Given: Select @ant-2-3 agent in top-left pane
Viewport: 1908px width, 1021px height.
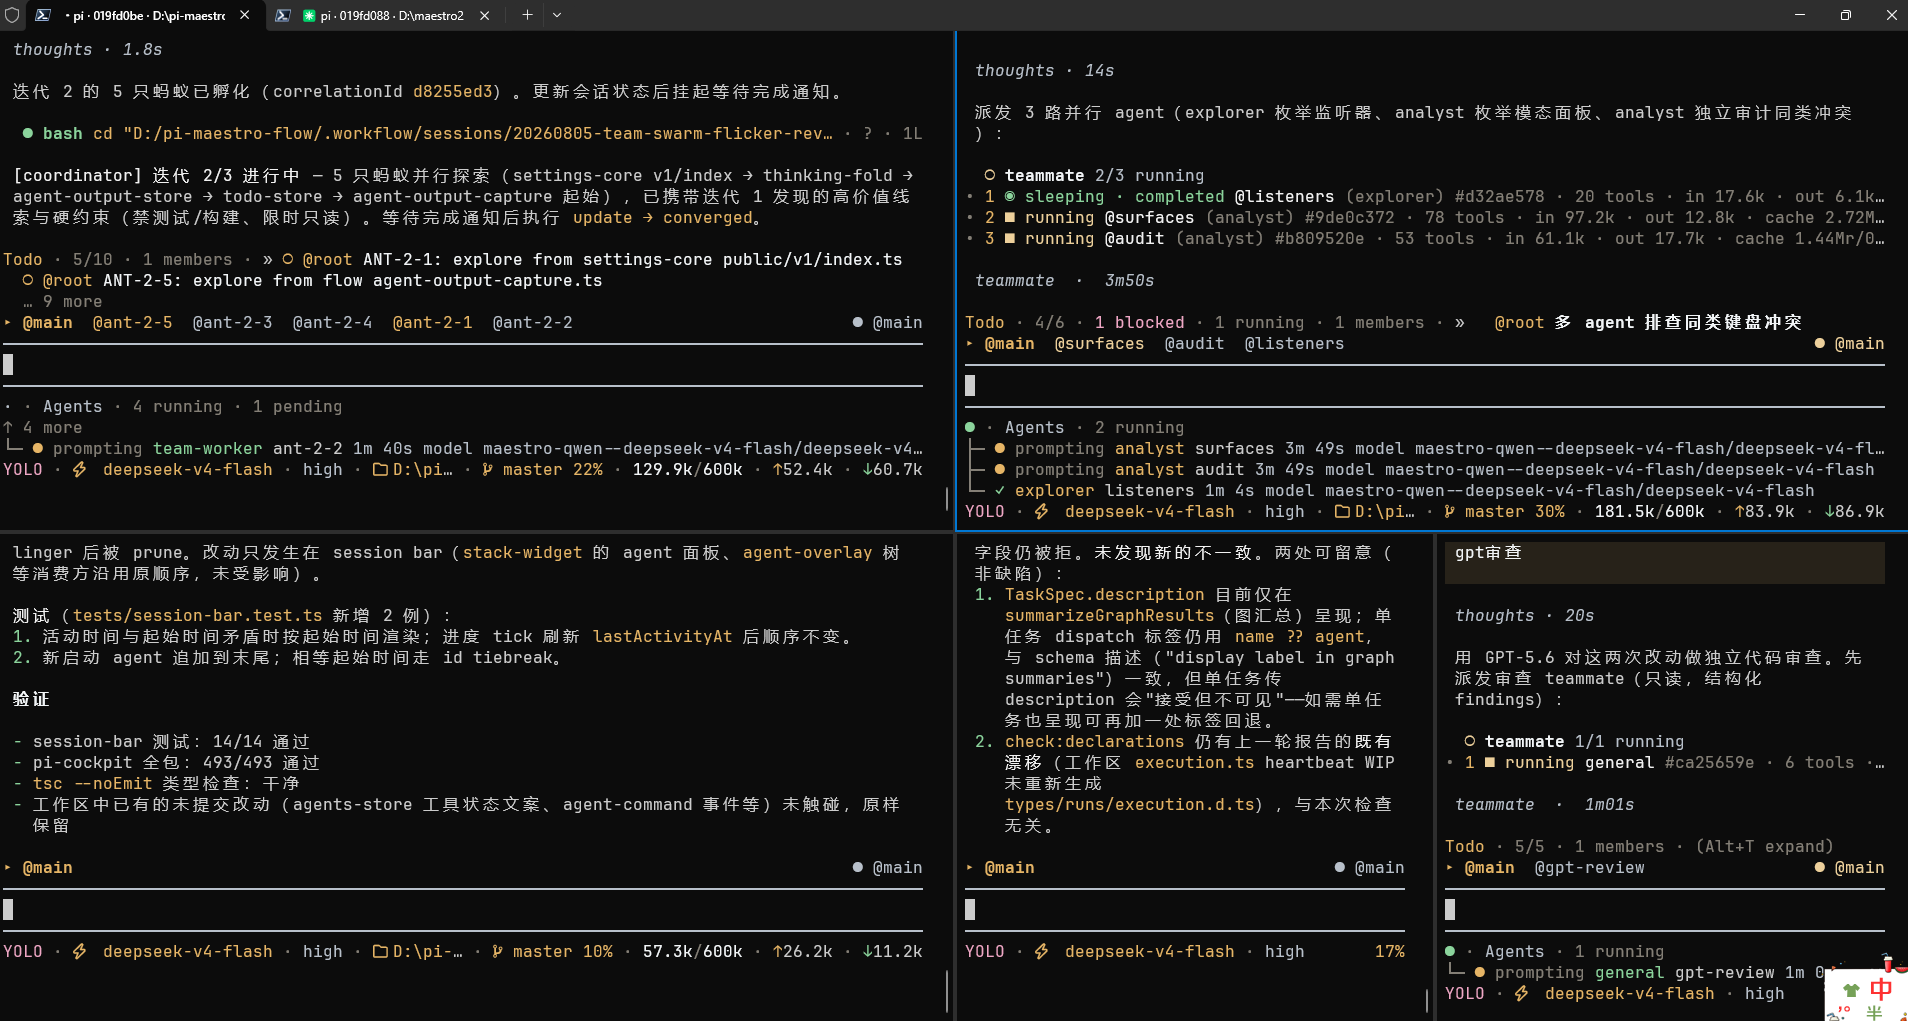Looking at the screenshot, I should (x=232, y=323).
